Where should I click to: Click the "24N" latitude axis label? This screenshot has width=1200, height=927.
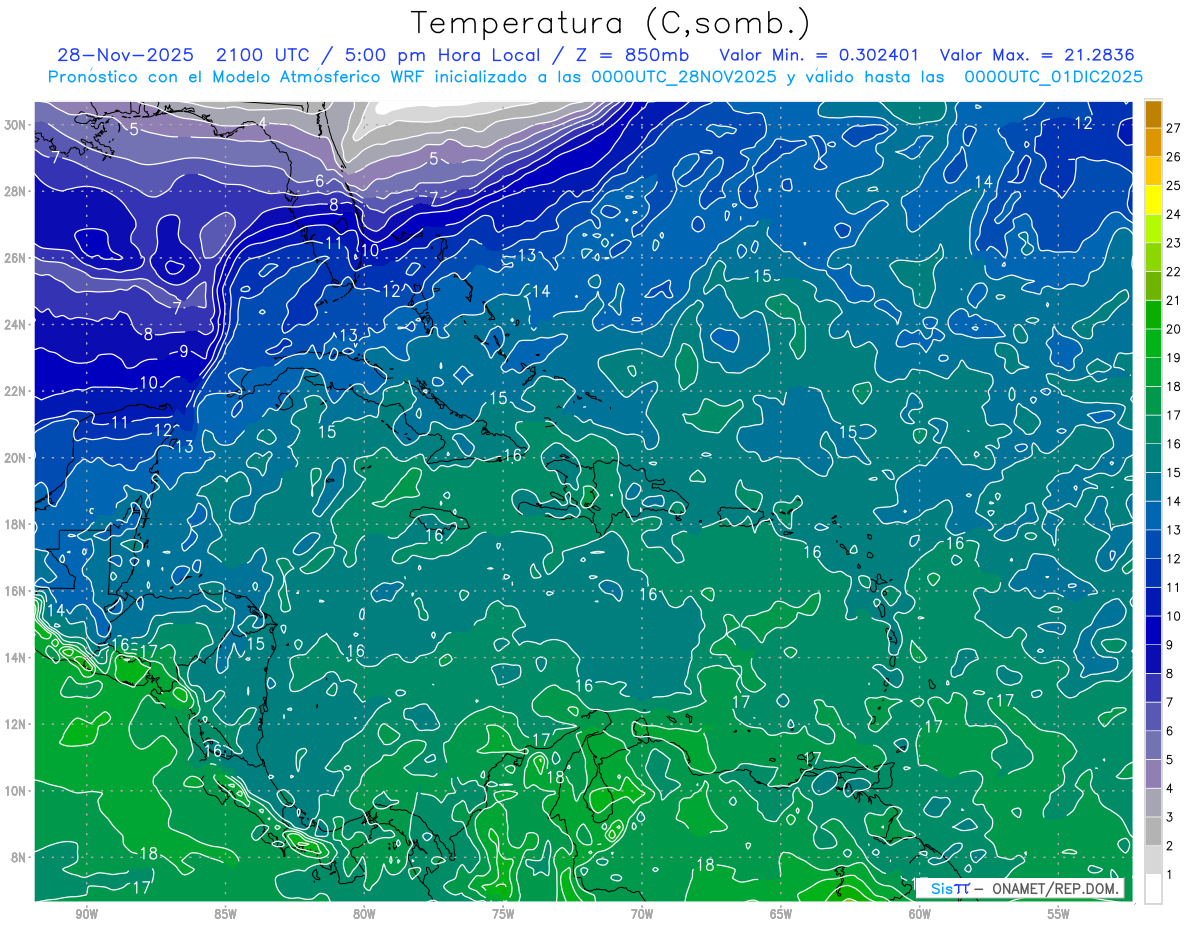(x=16, y=325)
